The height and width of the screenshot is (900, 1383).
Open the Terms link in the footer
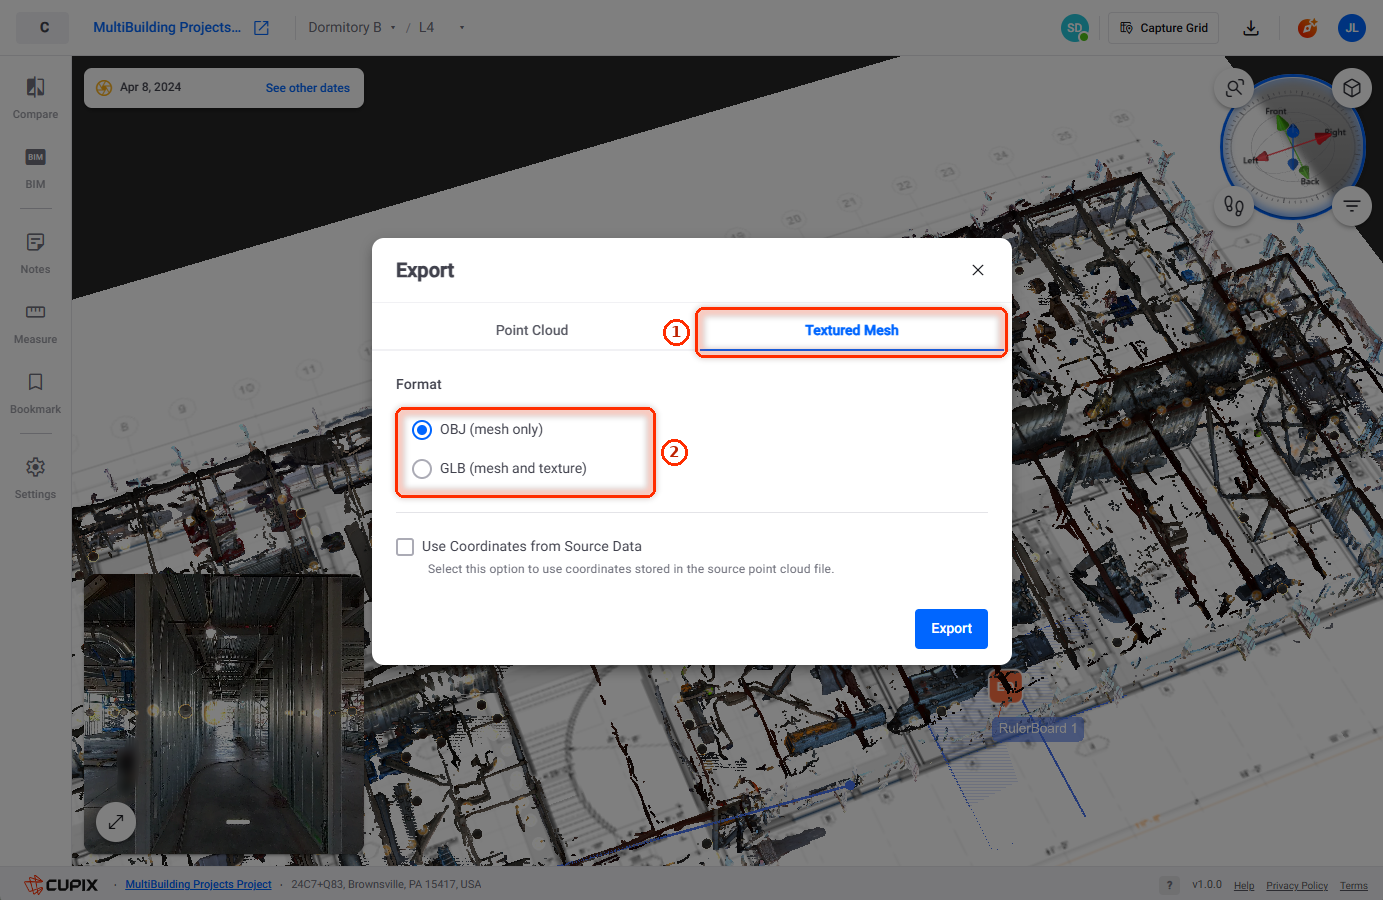(x=1354, y=886)
